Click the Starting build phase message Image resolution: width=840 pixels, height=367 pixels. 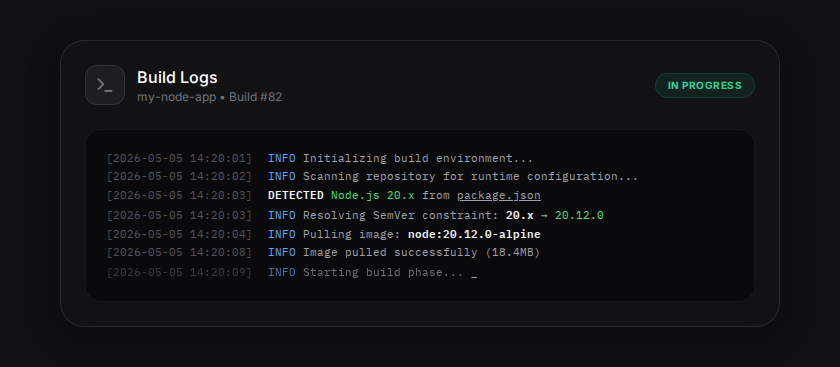(383, 272)
